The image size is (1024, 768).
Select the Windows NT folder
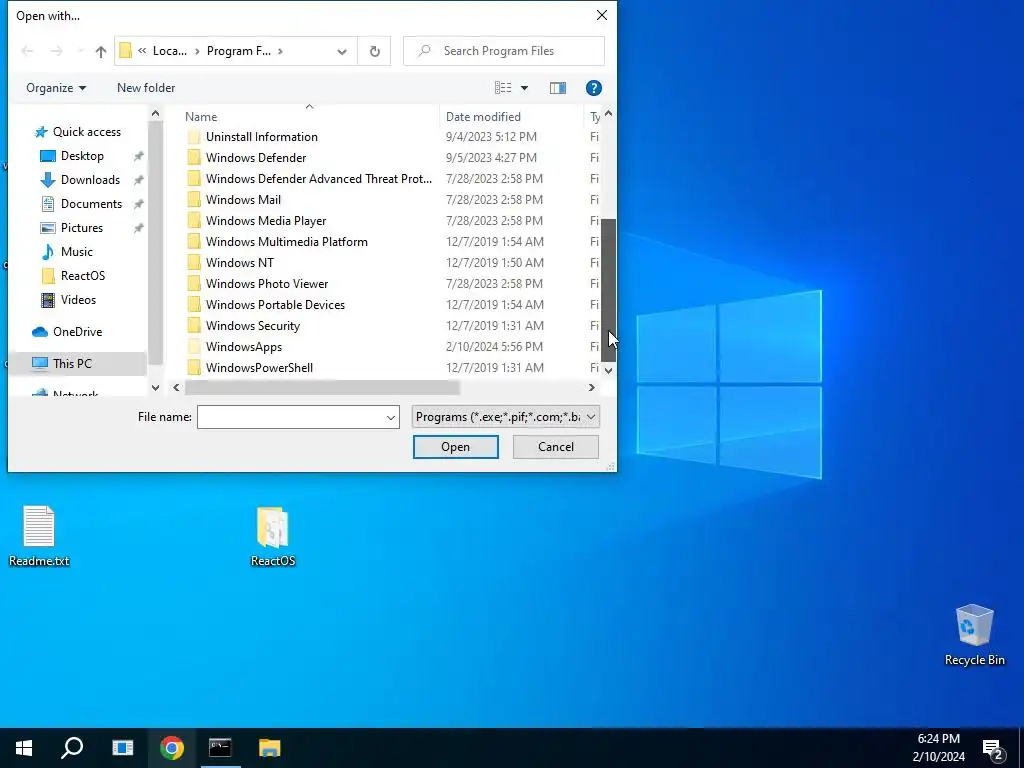point(240,263)
